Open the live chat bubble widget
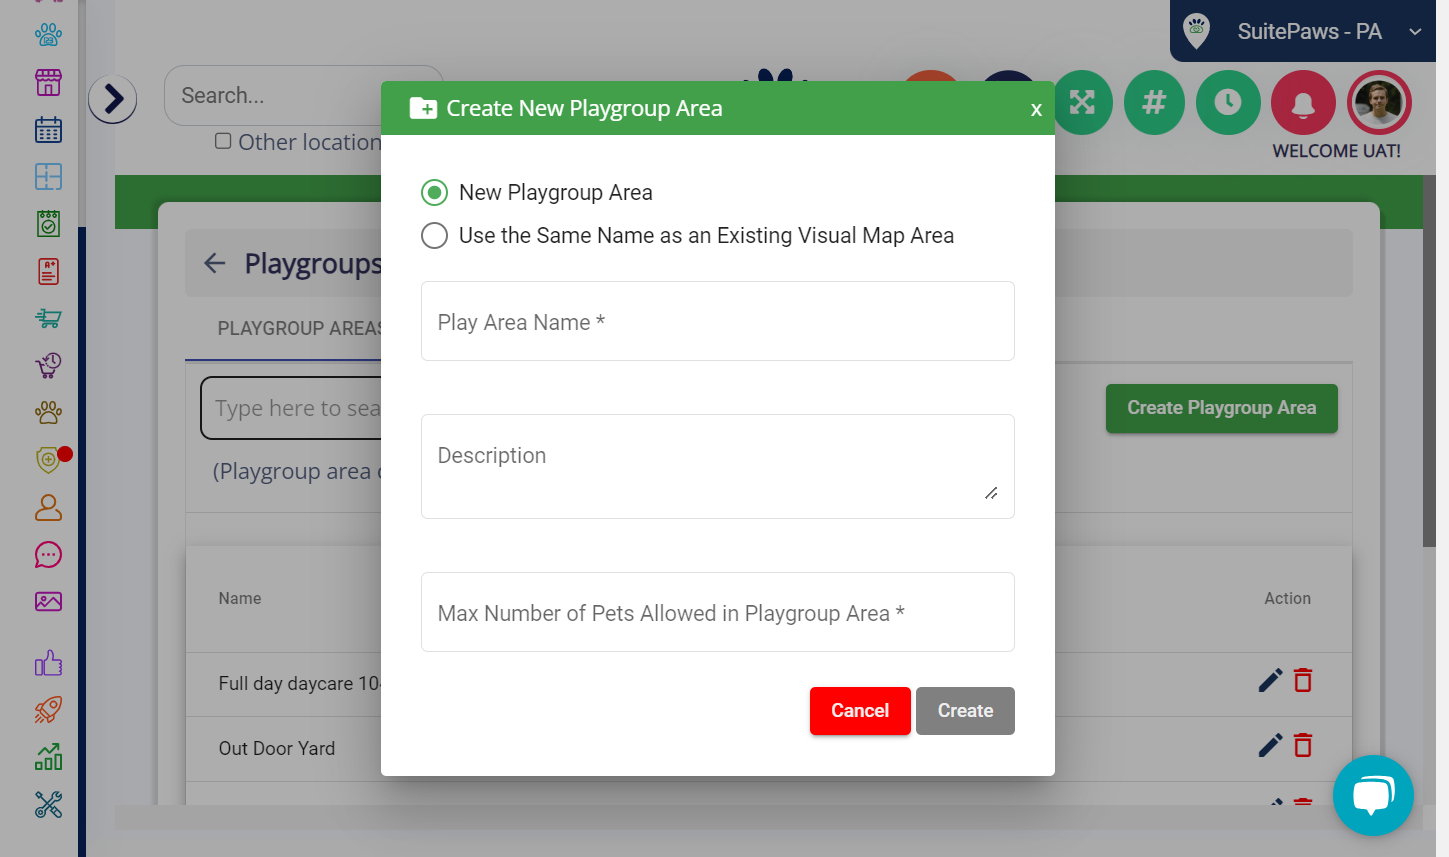Viewport: 1449px width, 857px height. pos(1373,796)
